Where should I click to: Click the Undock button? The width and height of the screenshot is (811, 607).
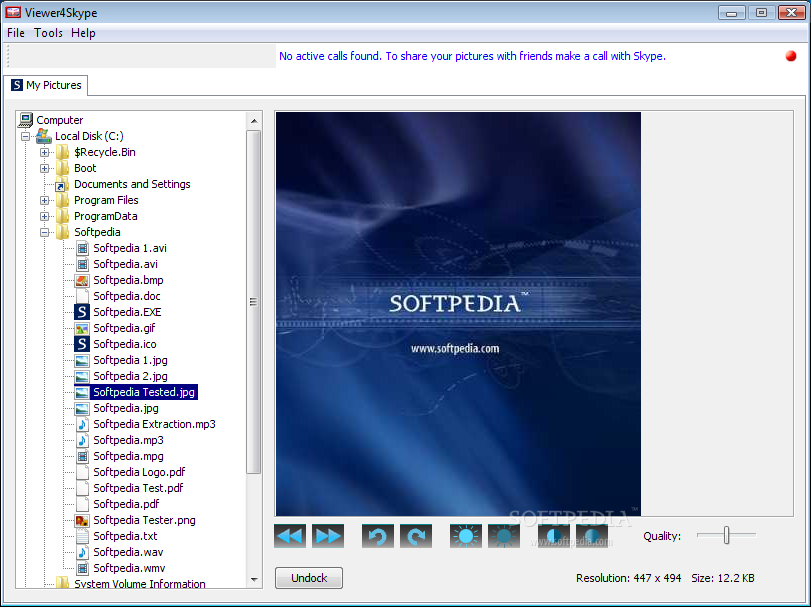coord(309,578)
